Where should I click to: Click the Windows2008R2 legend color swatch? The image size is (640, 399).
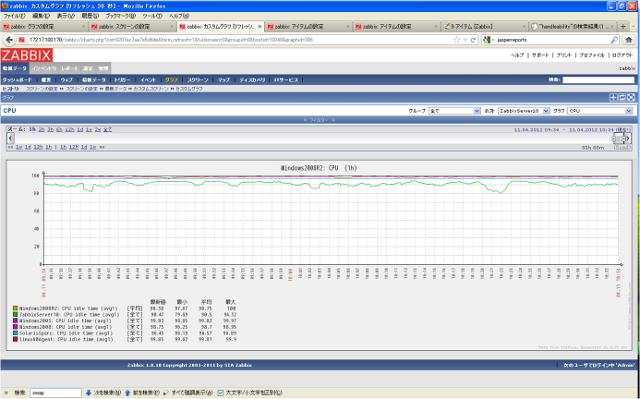(16, 308)
